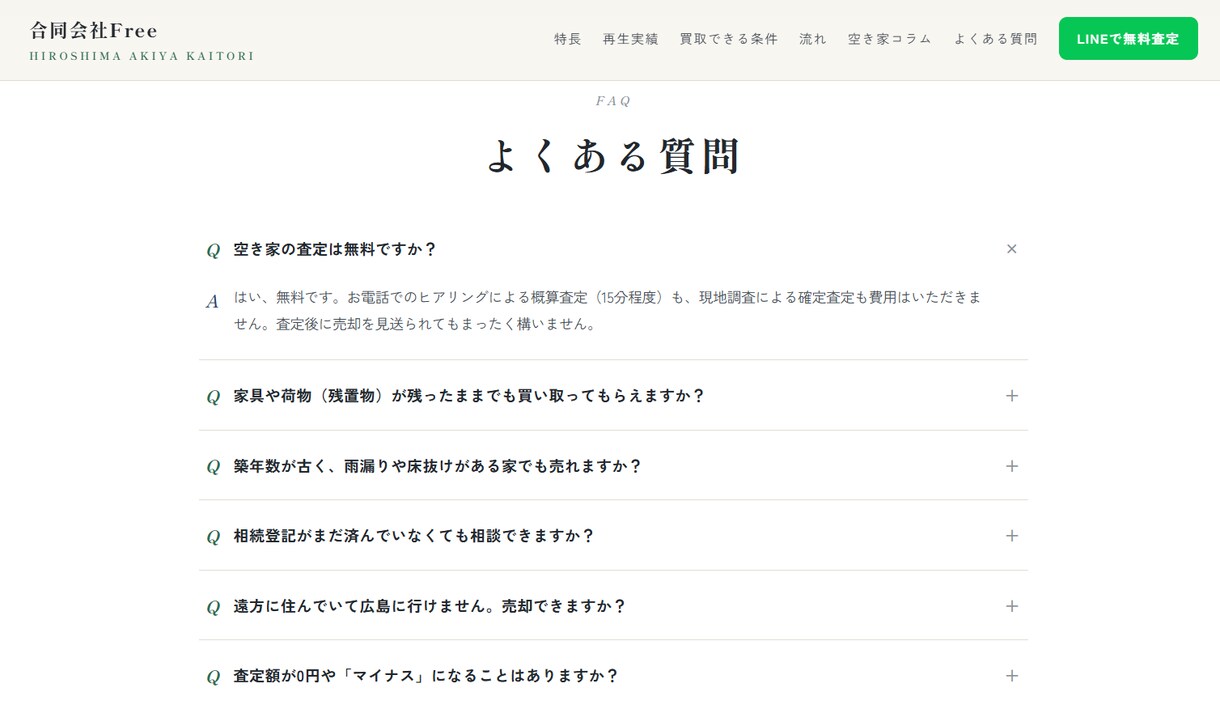
Task: Expand plus icon for 相続登記がまだ済んで question
Action: coord(1011,536)
